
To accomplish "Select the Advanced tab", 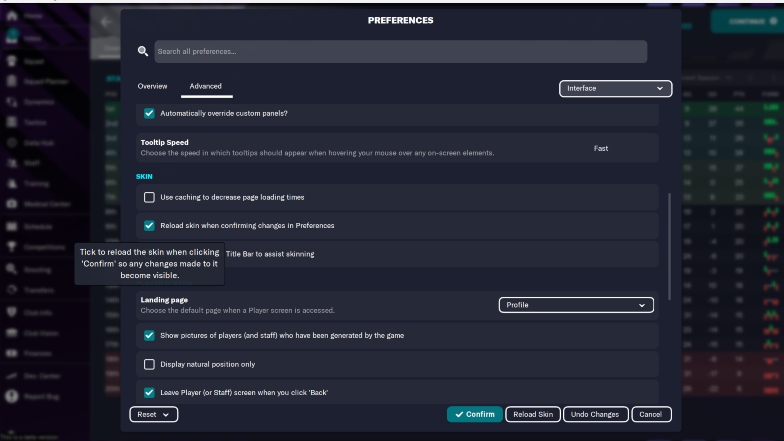I will (206, 86).
